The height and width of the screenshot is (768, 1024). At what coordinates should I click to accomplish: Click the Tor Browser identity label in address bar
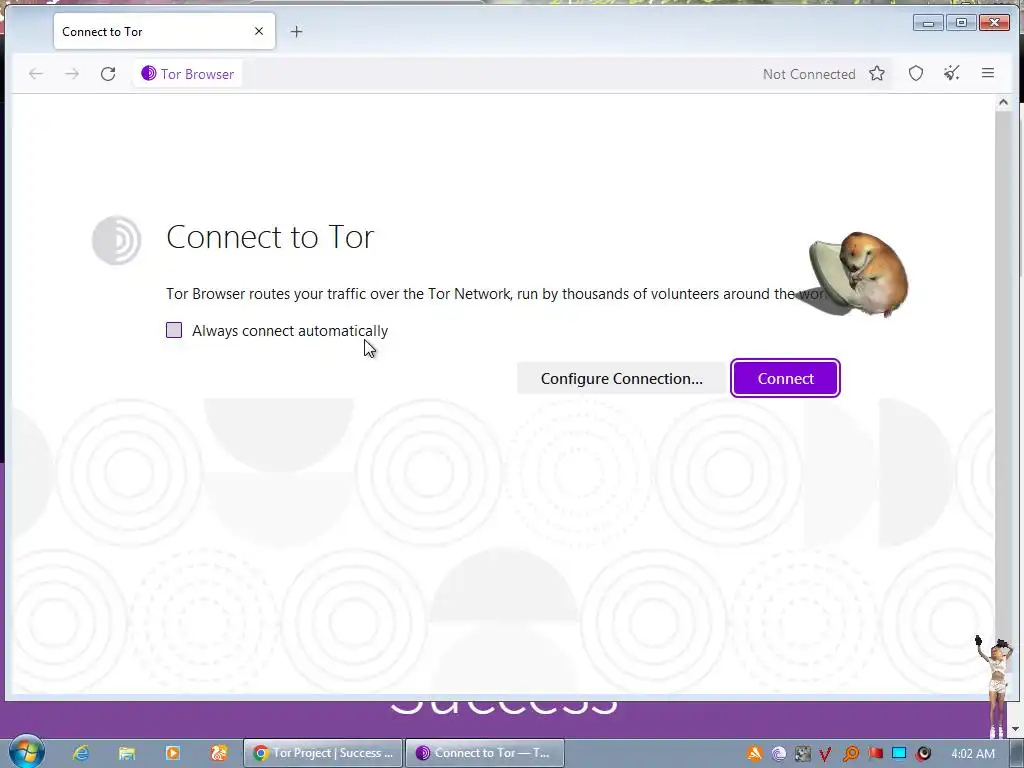click(x=188, y=74)
